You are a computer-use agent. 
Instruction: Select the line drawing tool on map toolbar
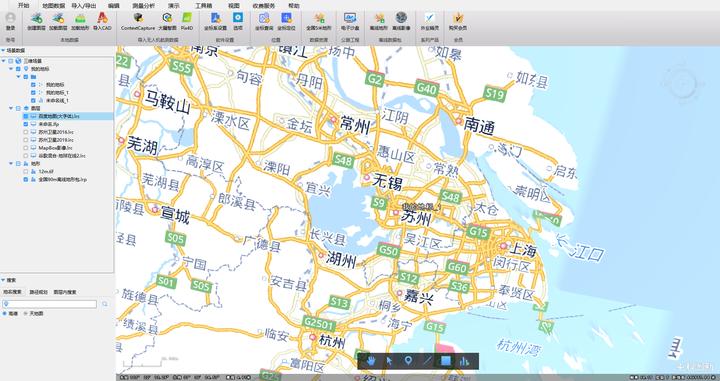pyautogui.click(x=427, y=361)
